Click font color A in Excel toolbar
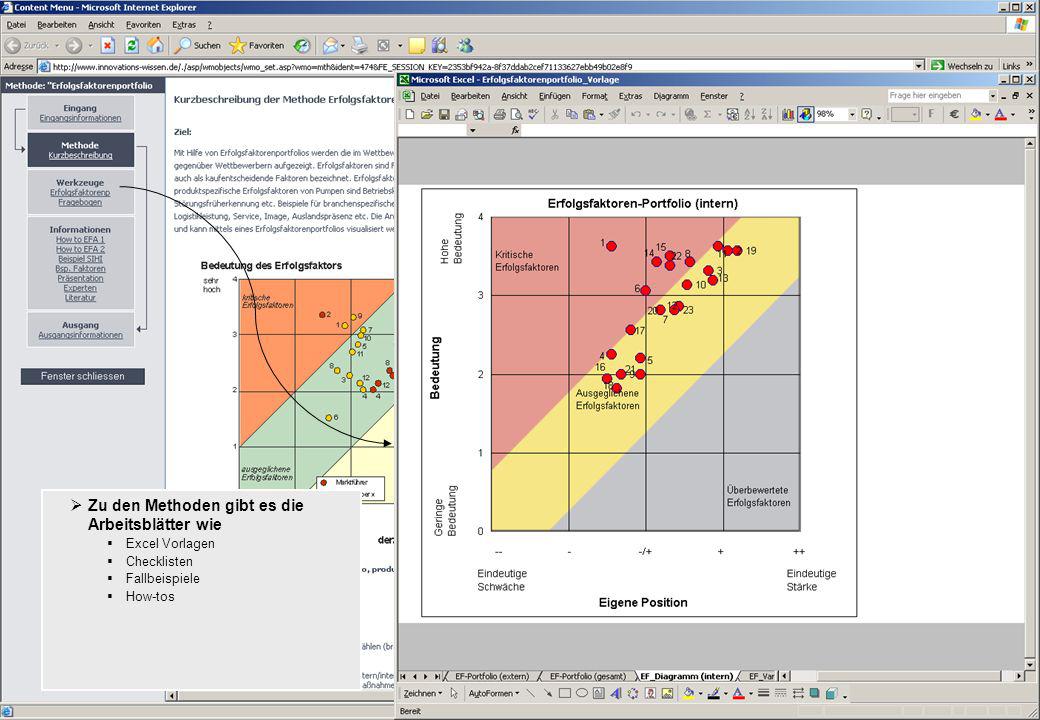Viewport: 1040px width, 720px height. (x=1001, y=114)
